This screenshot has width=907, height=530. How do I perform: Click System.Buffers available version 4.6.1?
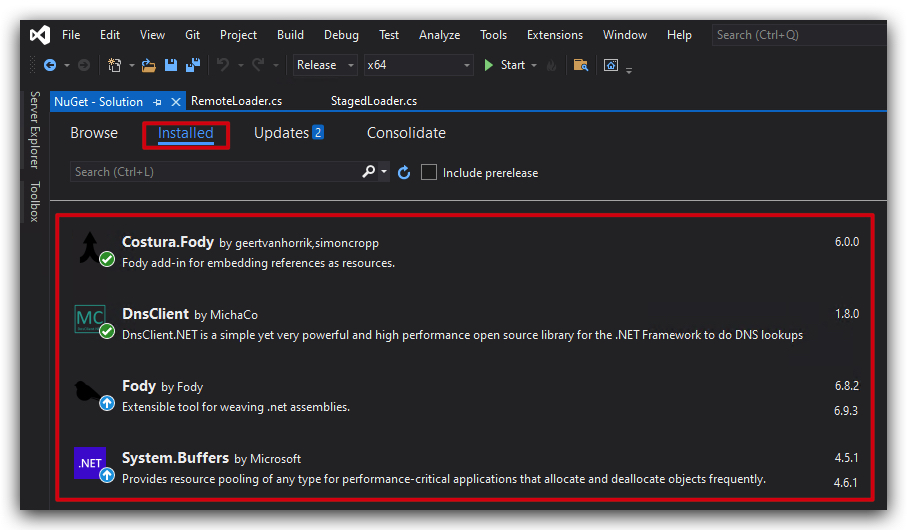coord(846,483)
